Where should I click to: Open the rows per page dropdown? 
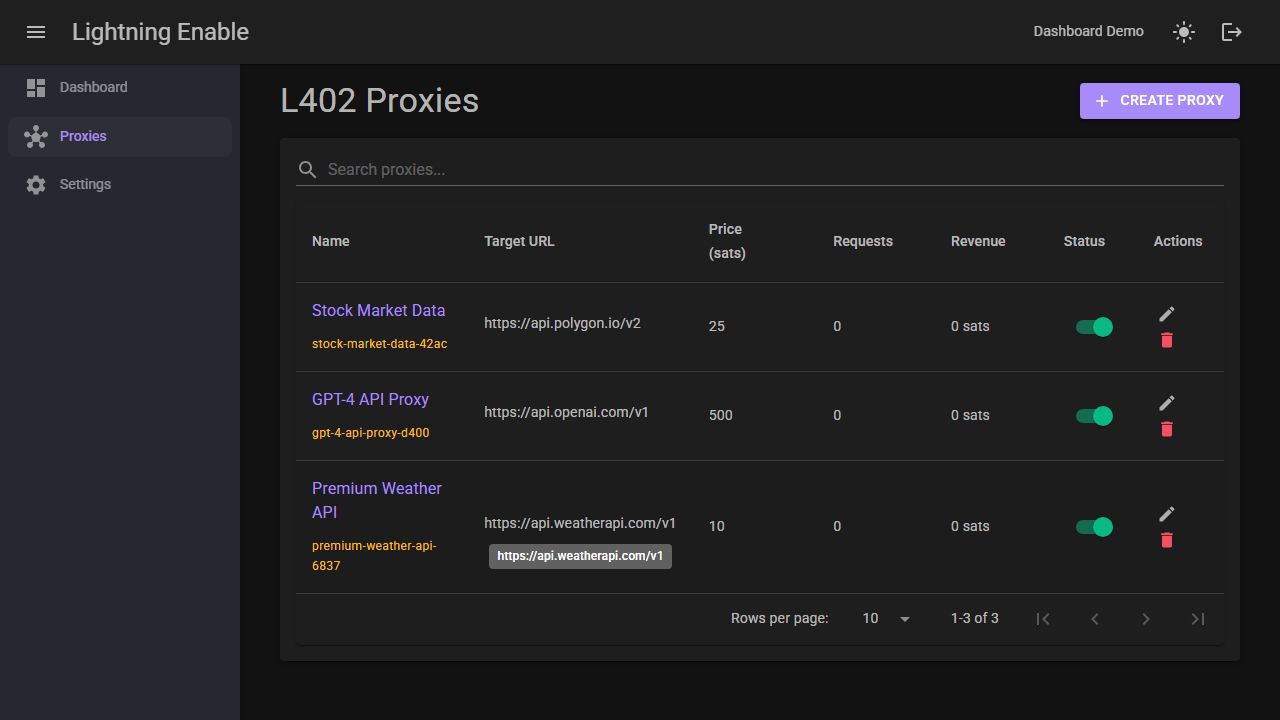pos(886,619)
